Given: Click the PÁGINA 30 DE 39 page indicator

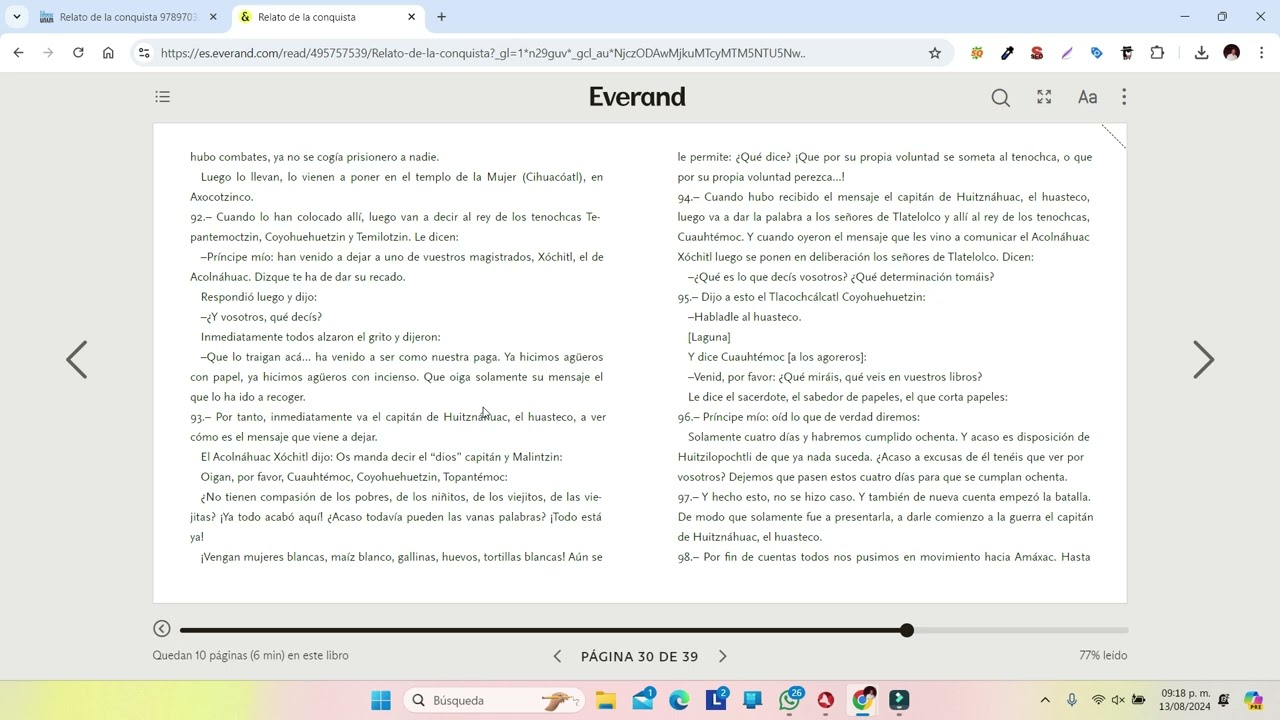Looking at the screenshot, I should (x=640, y=656).
